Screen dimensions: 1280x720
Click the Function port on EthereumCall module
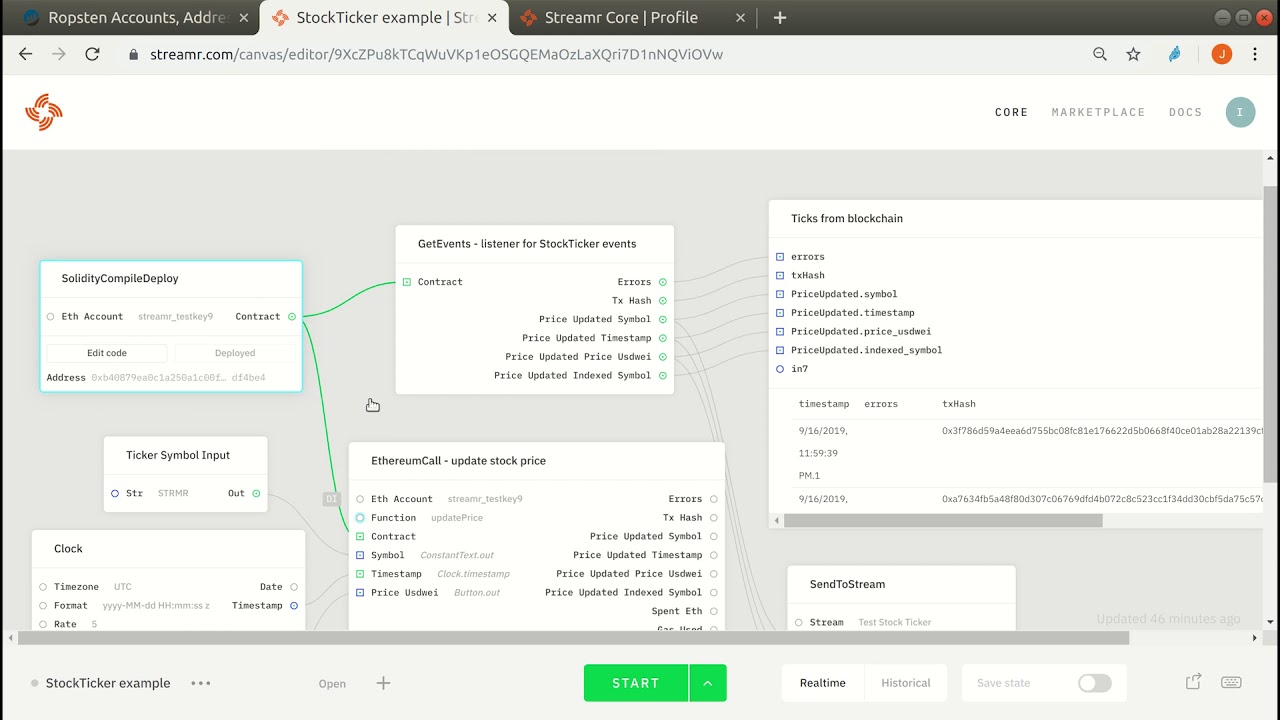click(360, 518)
